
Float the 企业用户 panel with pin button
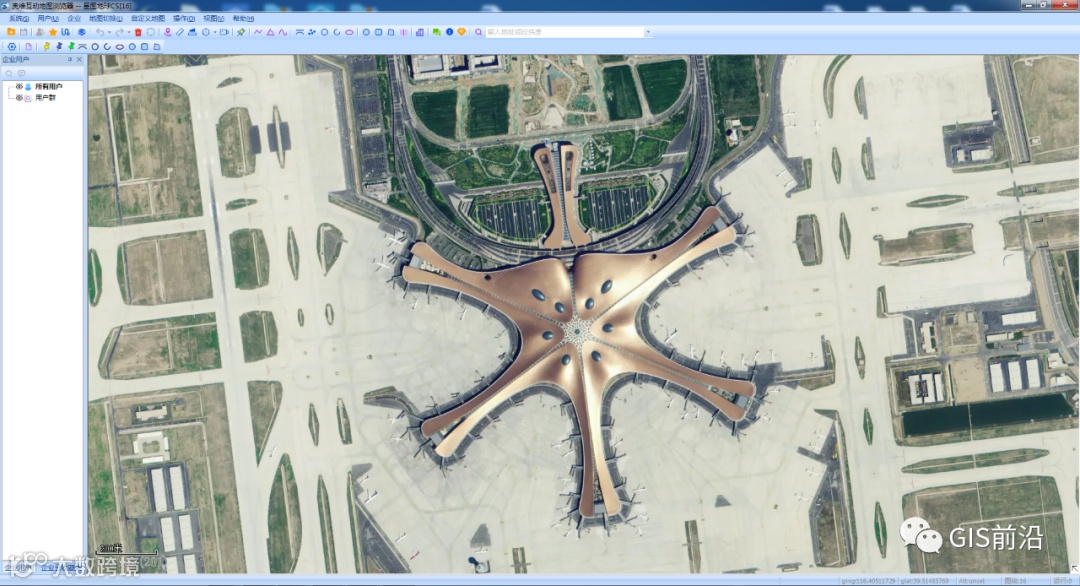click(x=70, y=59)
